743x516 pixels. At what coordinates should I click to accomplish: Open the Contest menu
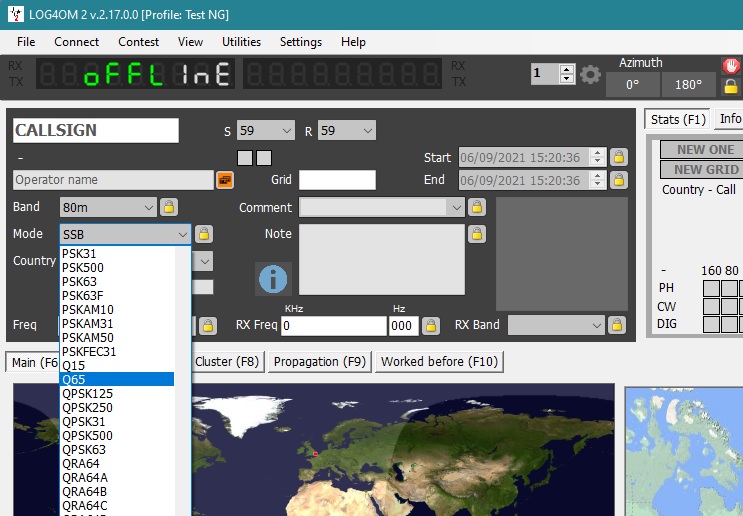(138, 42)
